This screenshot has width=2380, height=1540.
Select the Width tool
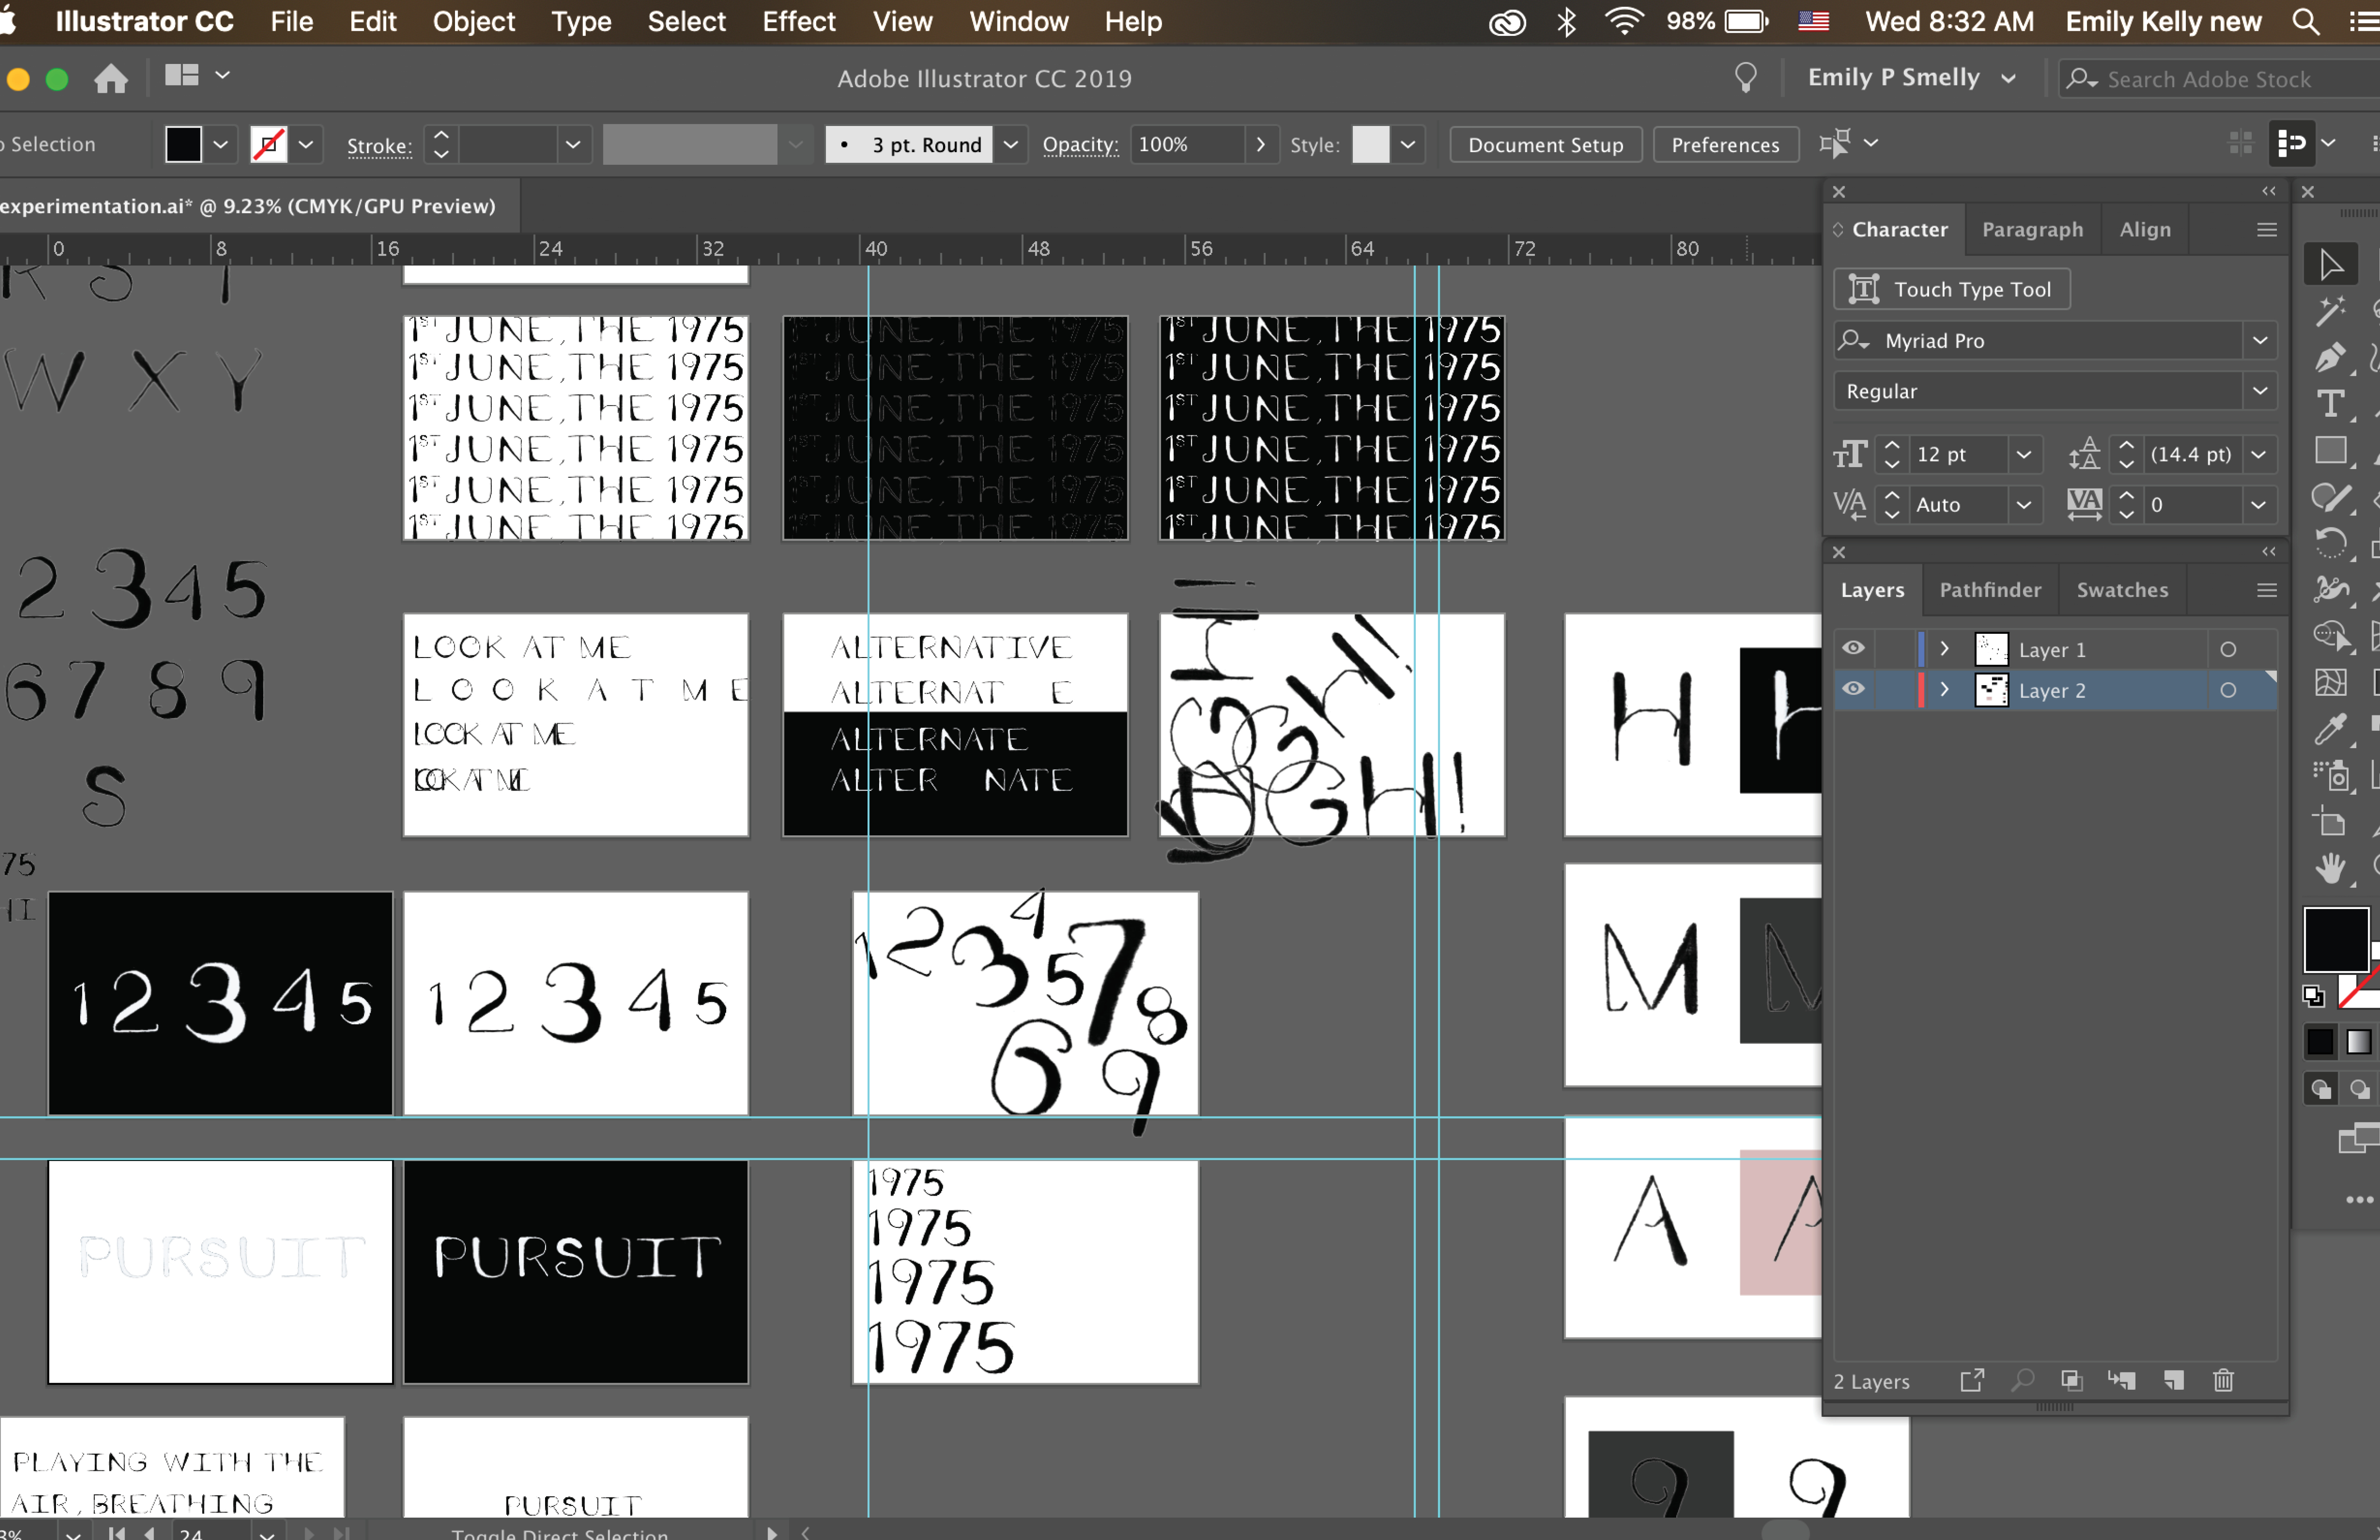click(2331, 589)
